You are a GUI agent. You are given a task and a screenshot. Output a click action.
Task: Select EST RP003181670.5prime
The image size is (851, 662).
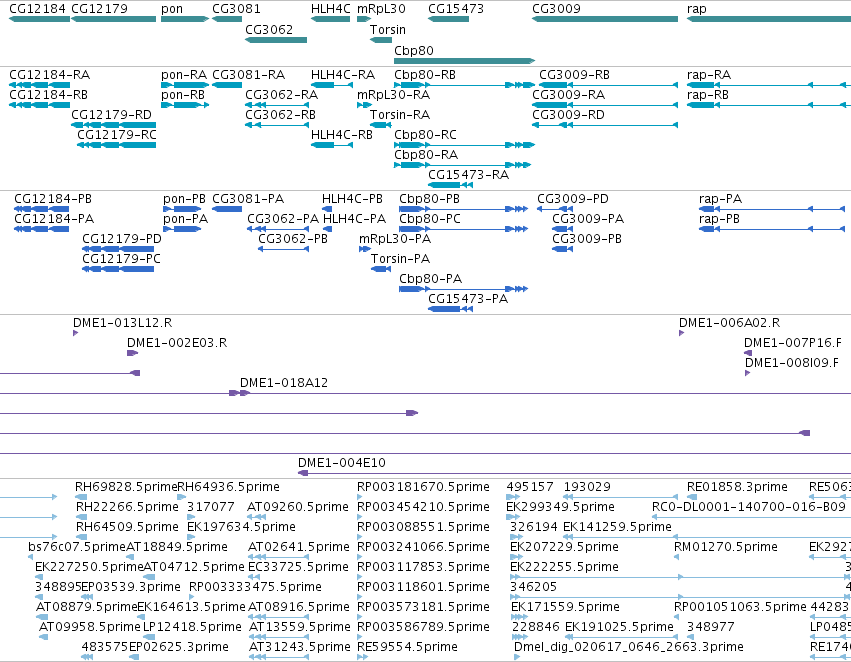click(359, 497)
